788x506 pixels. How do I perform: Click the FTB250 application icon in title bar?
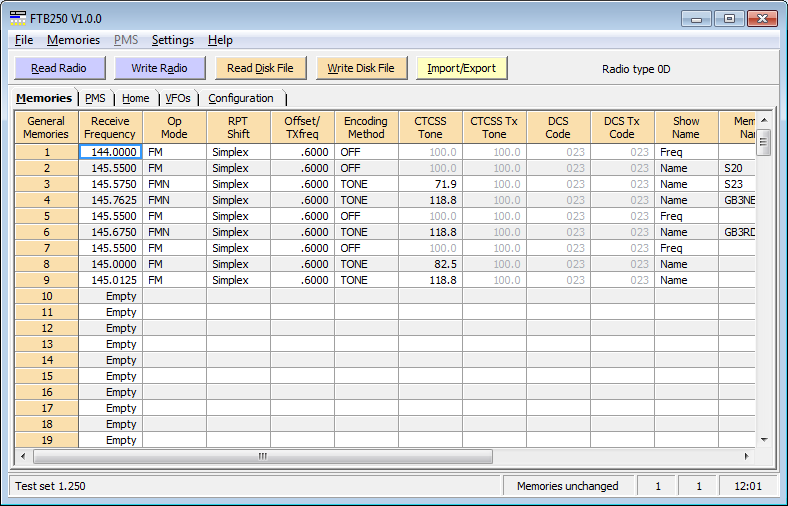(19, 18)
